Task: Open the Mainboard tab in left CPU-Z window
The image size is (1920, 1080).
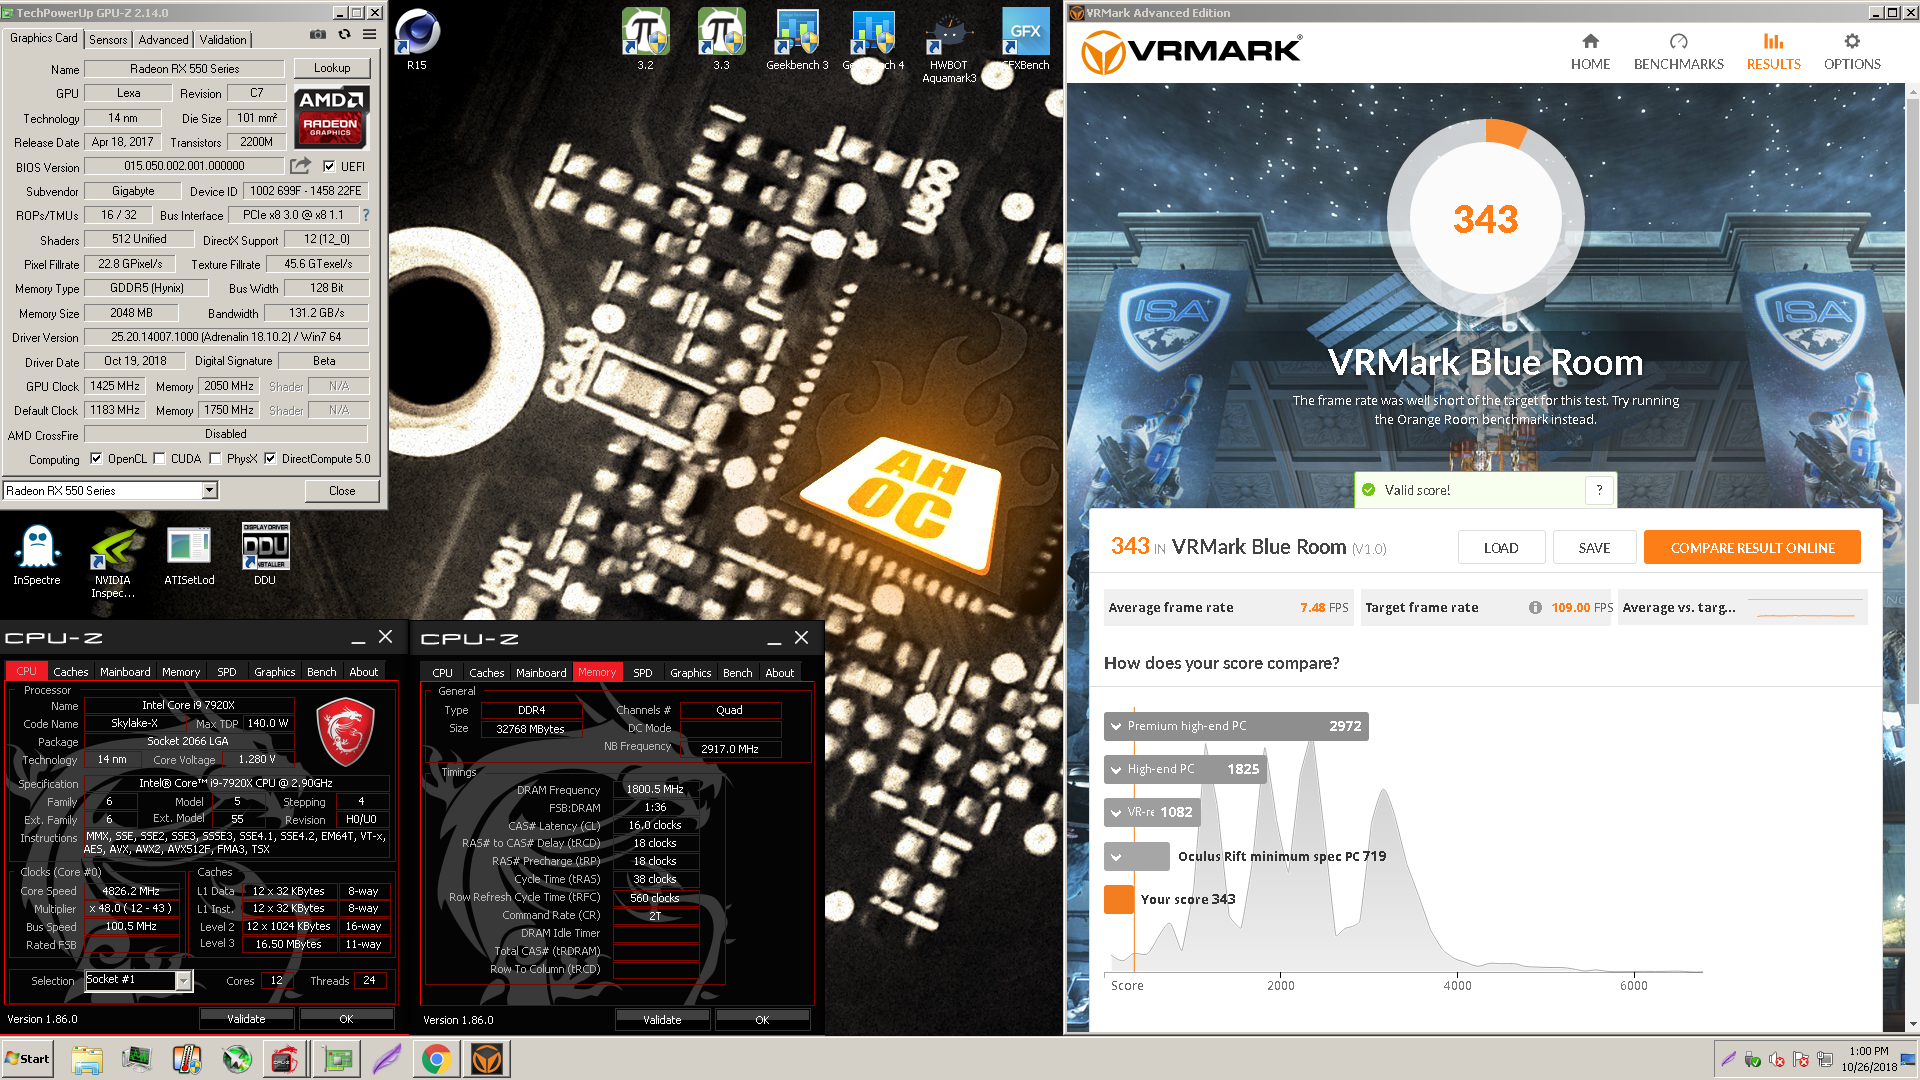Action: point(125,672)
